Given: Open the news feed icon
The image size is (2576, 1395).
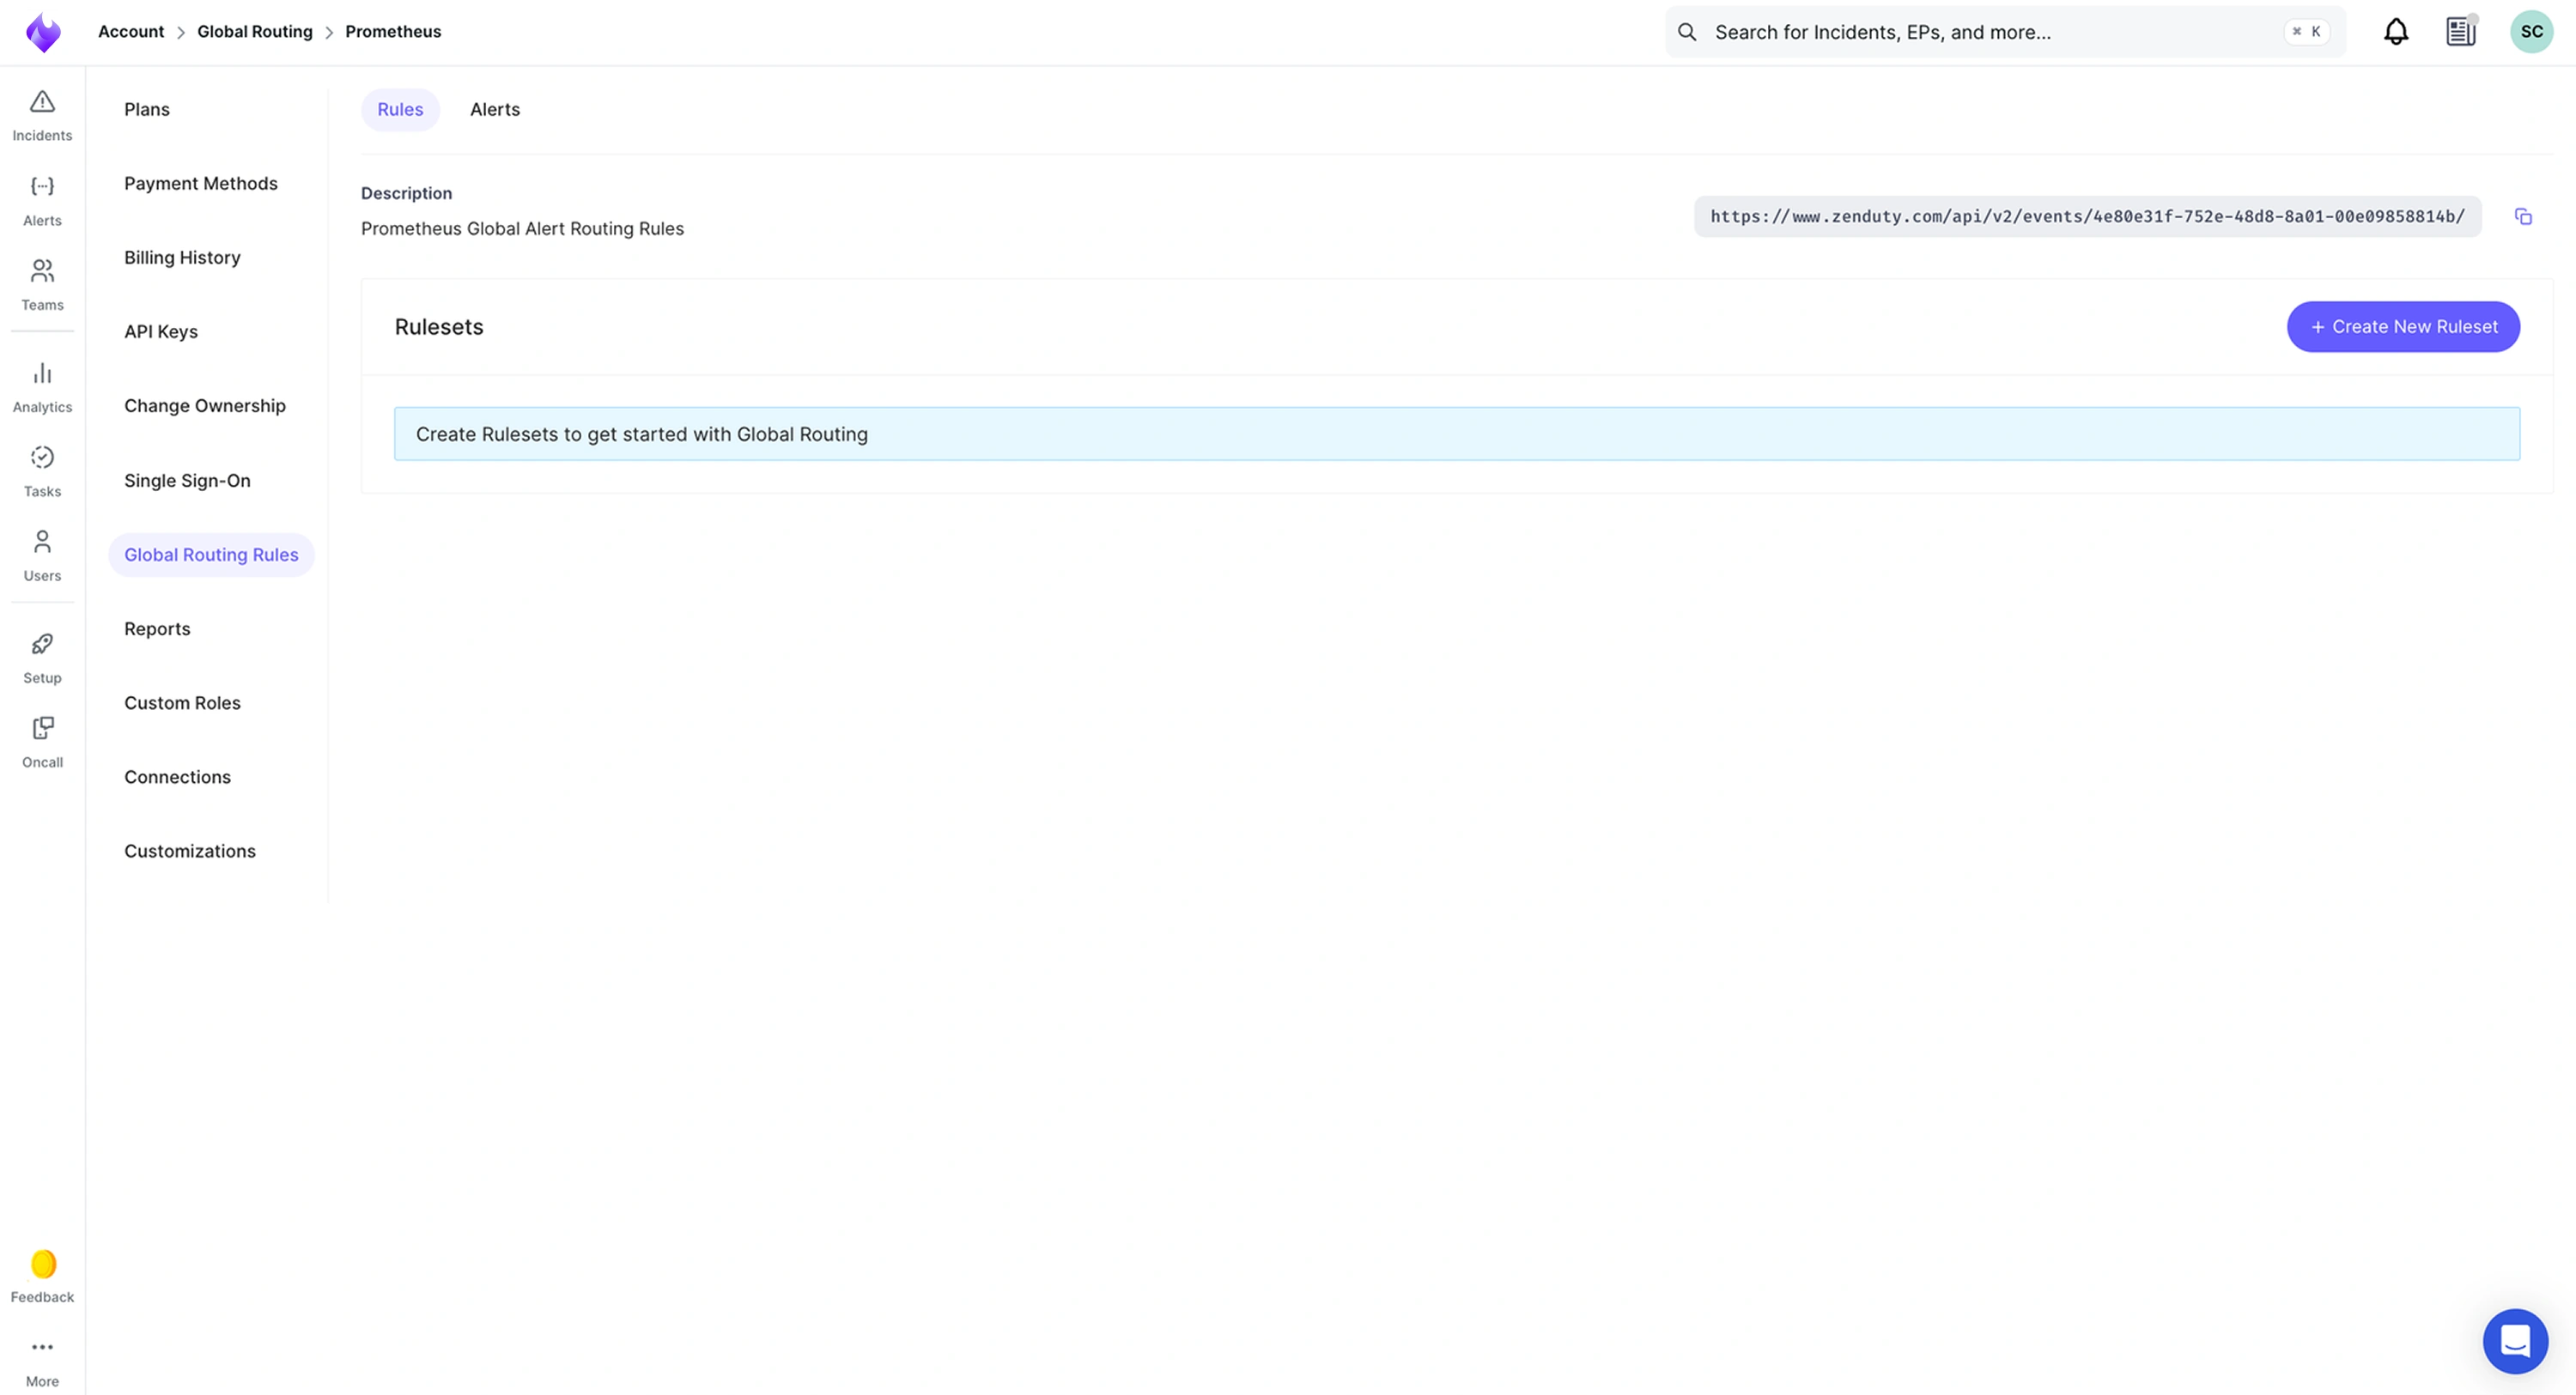Looking at the screenshot, I should pos(2460,32).
